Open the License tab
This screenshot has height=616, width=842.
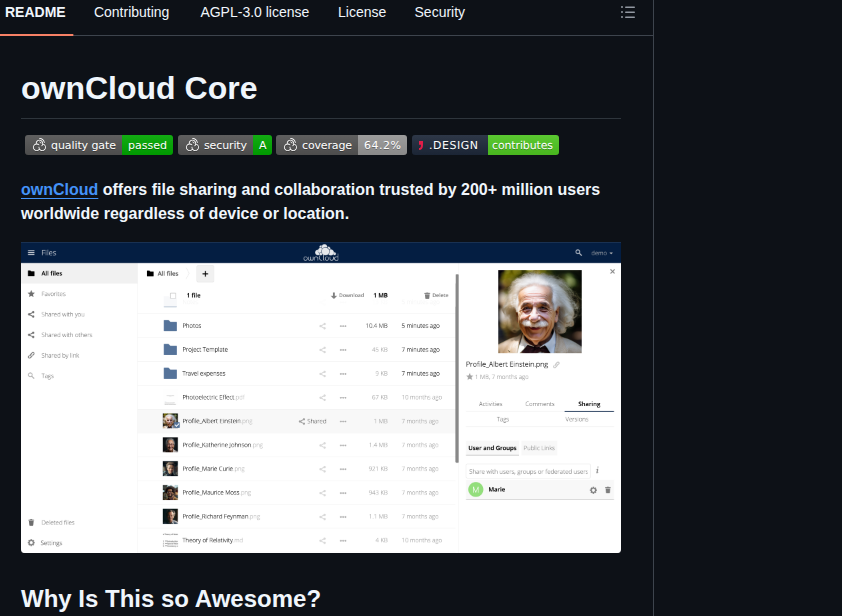click(x=362, y=12)
